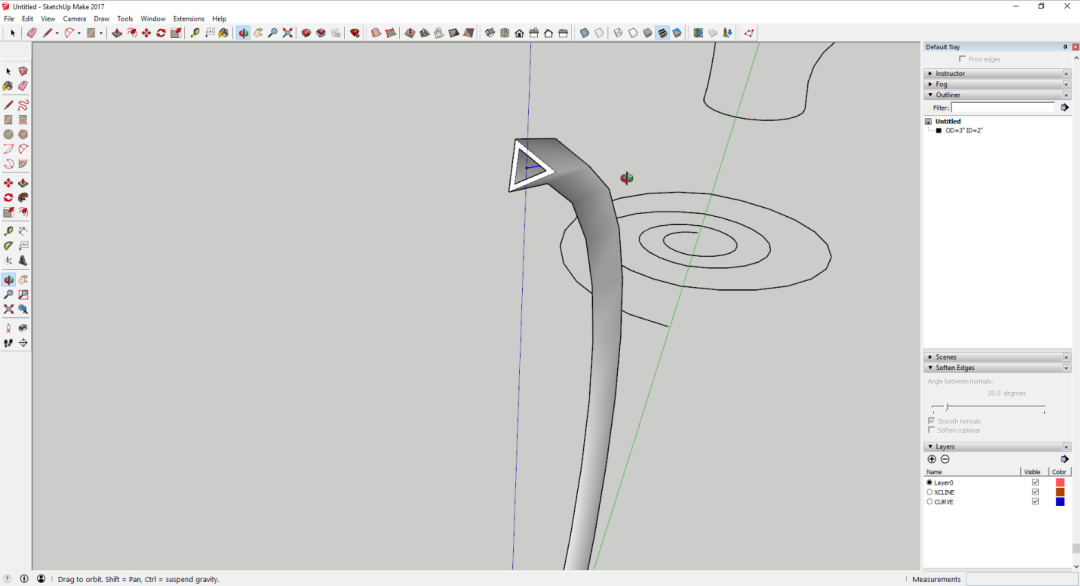Open the Camera menu
The height and width of the screenshot is (586, 1080).
(74, 19)
